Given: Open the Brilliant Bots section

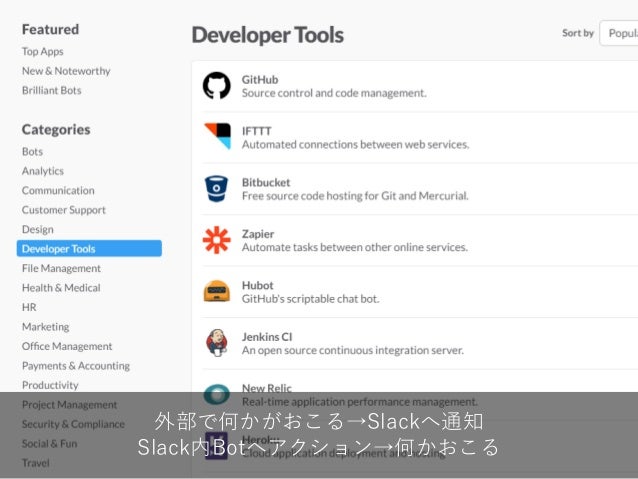Looking at the screenshot, I should coord(52,90).
